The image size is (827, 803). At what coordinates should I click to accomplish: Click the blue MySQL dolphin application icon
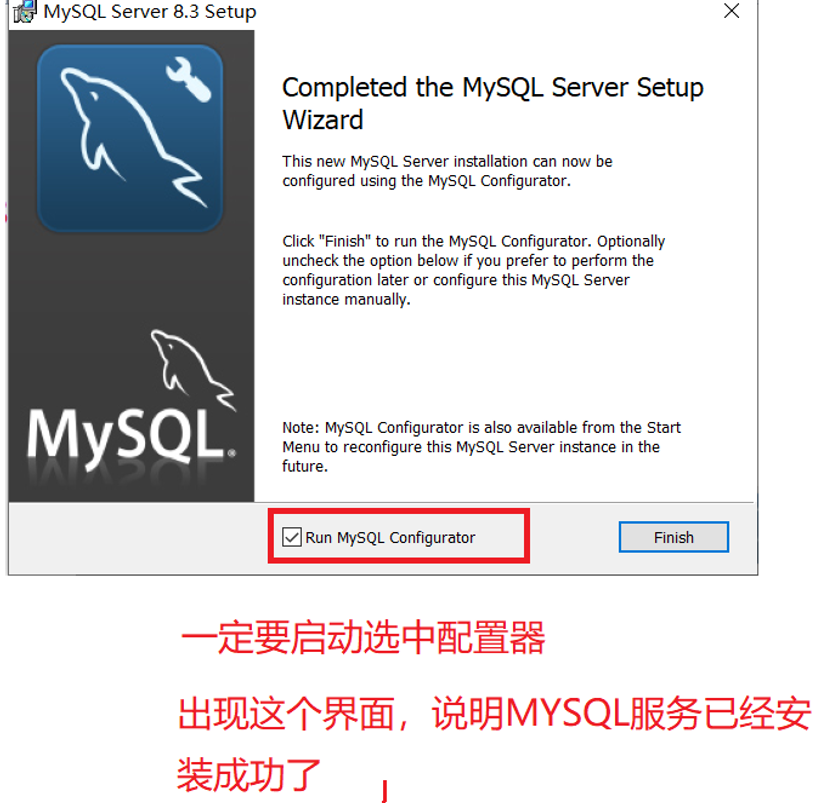(130, 138)
